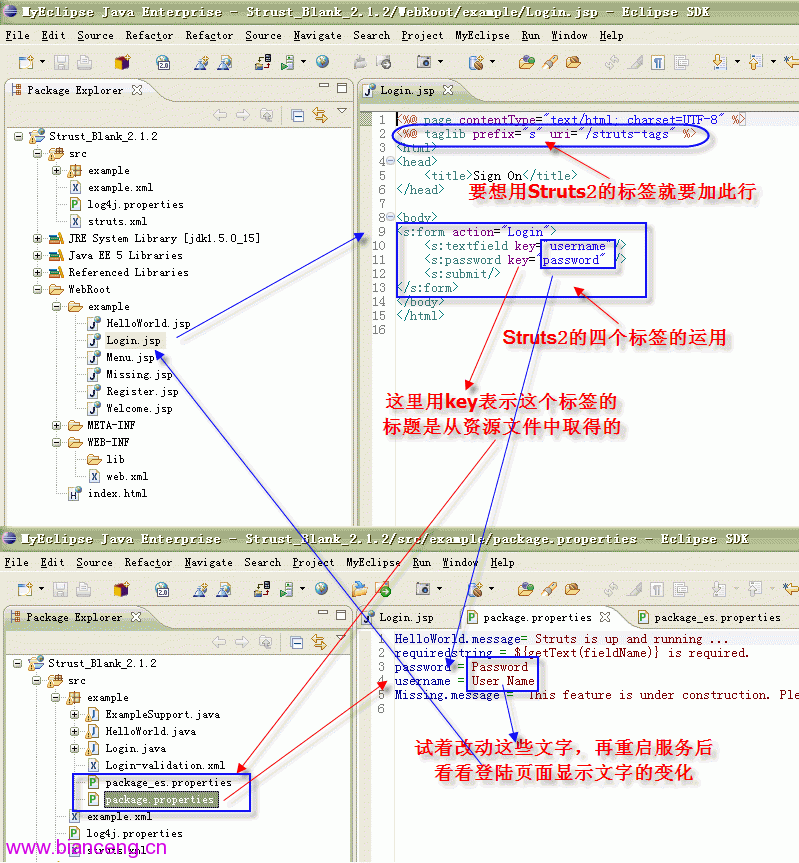The height and width of the screenshot is (863, 799).
Task: Open dropdown arrow next to camera icon, top window
Action: (x=440, y=62)
